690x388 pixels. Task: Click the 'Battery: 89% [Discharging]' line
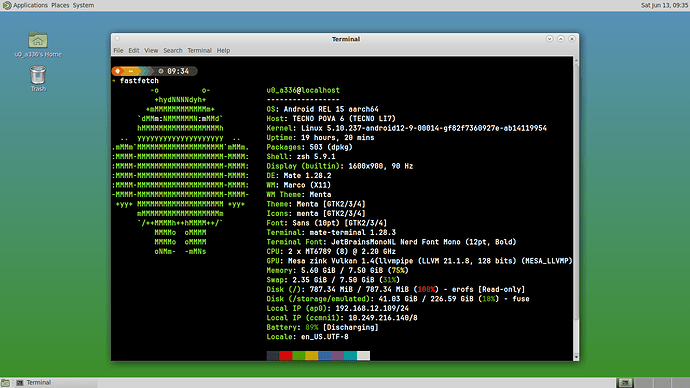point(323,327)
